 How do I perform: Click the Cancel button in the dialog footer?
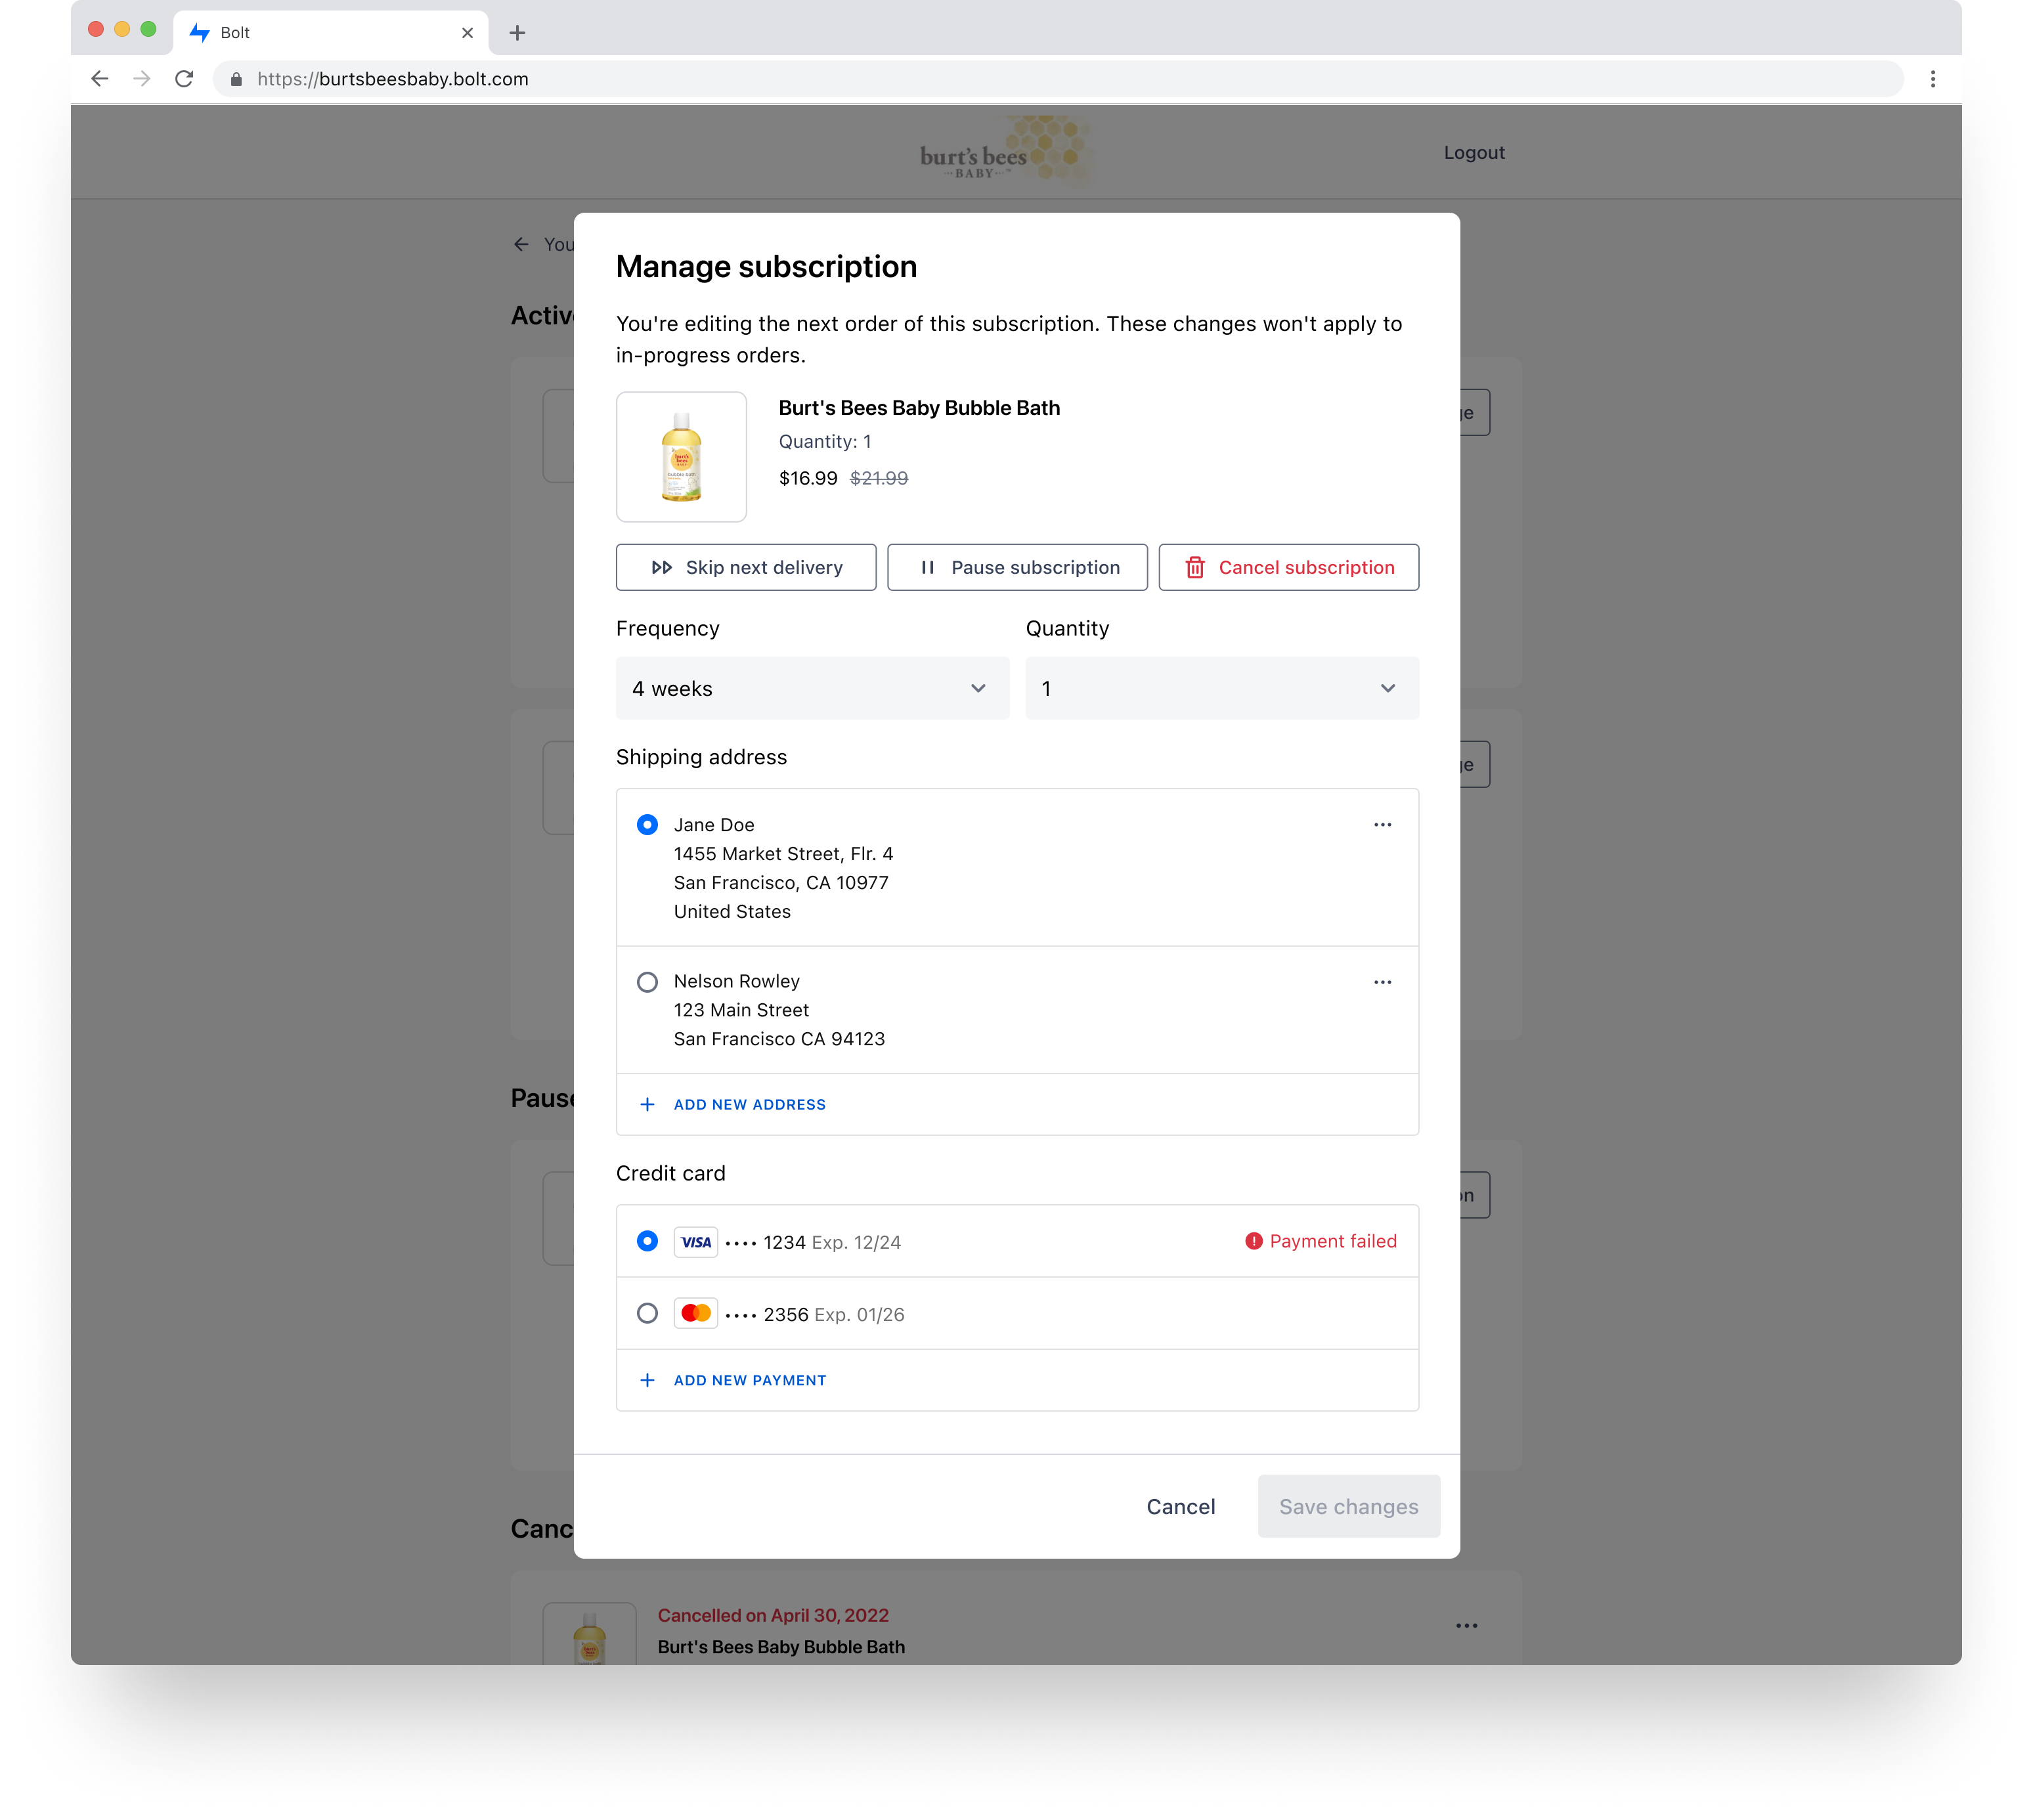pyautogui.click(x=1180, y=1506)
